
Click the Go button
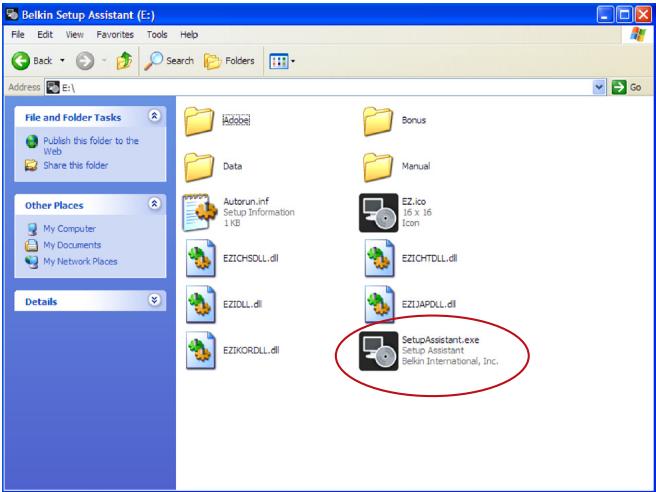pos(626,87)
